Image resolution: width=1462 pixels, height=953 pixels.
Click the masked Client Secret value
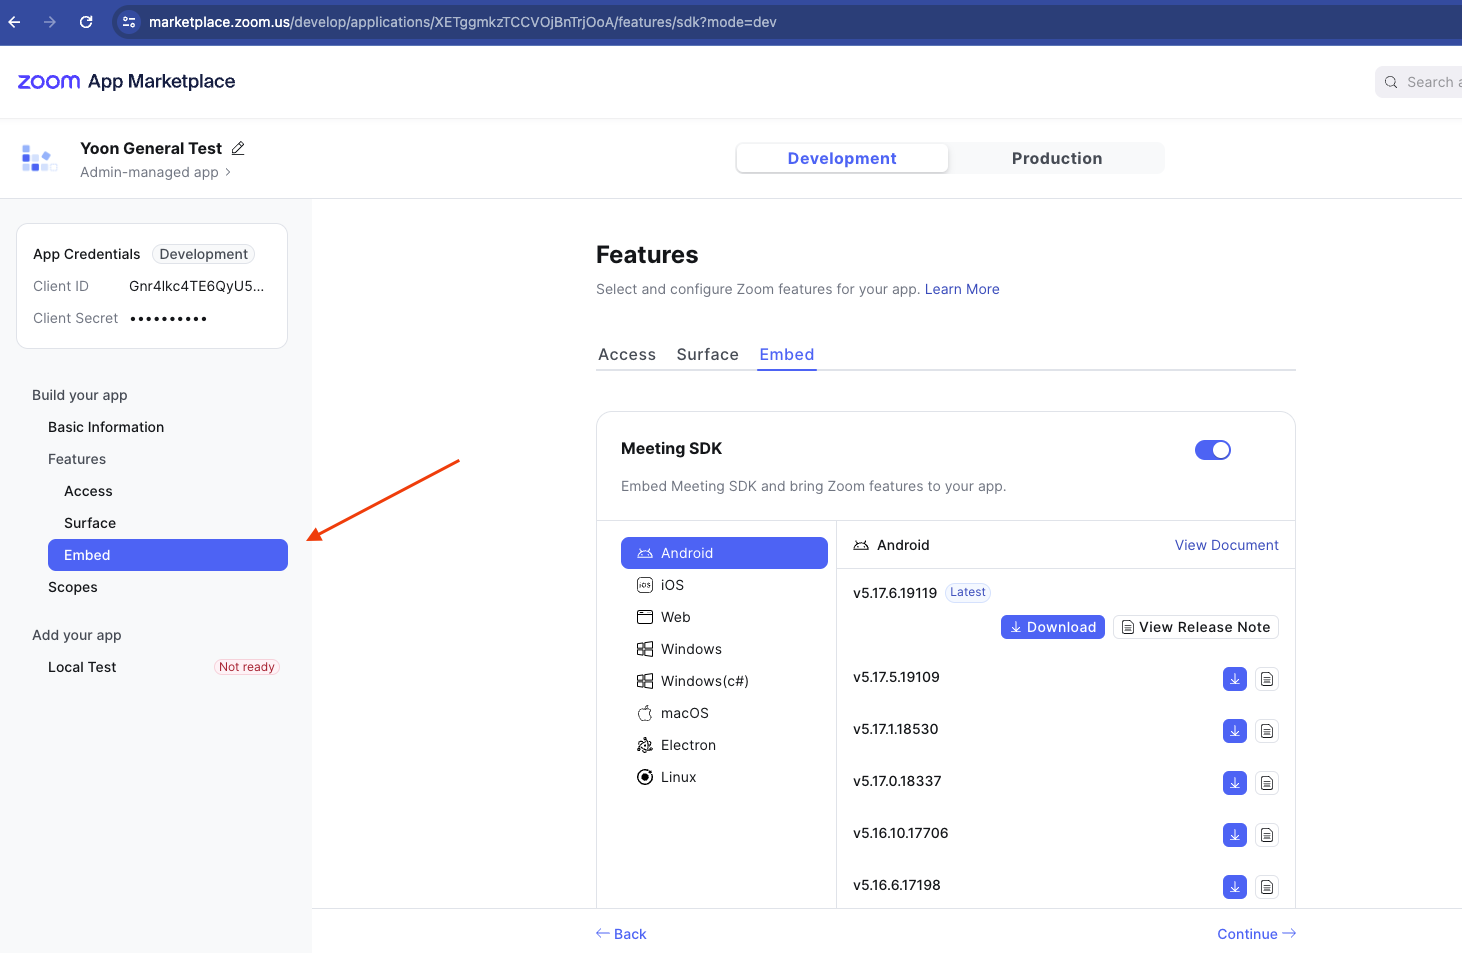(168, 319)
